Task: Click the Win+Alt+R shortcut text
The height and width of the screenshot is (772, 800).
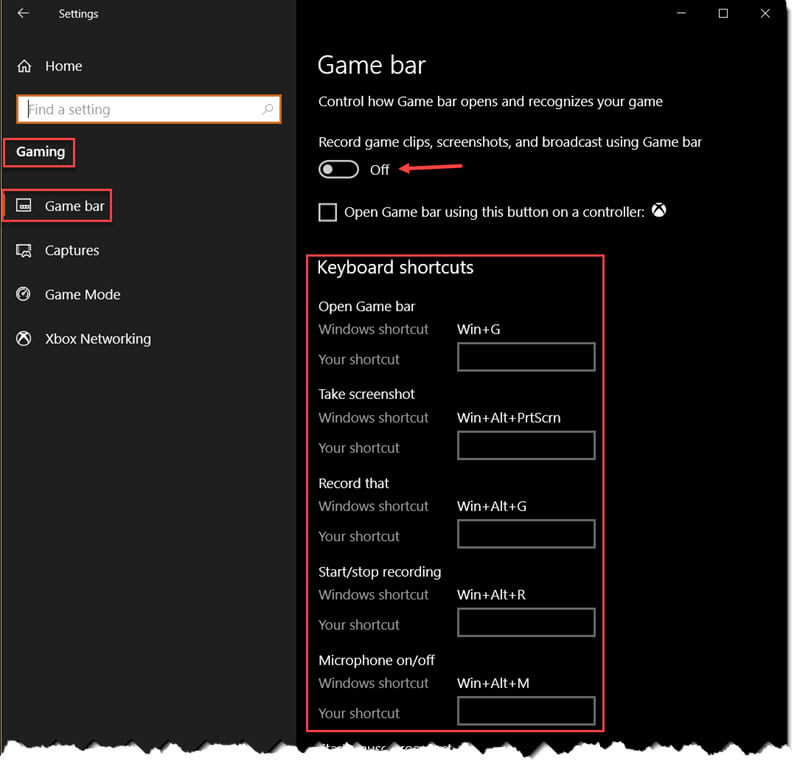Action: (491, 595)
